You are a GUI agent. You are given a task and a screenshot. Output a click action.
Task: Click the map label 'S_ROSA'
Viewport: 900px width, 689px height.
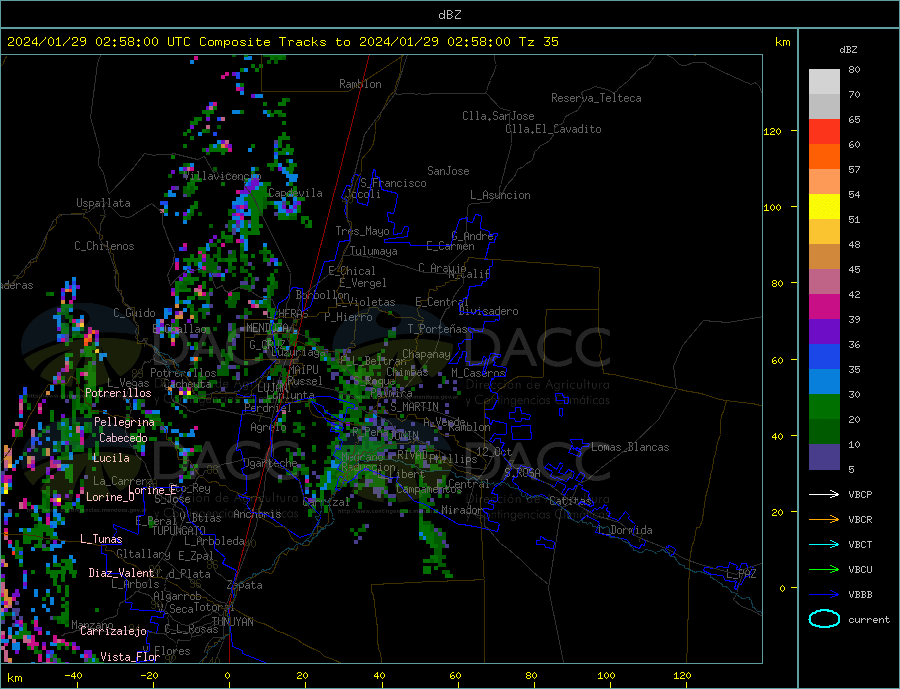click(522, 473)
